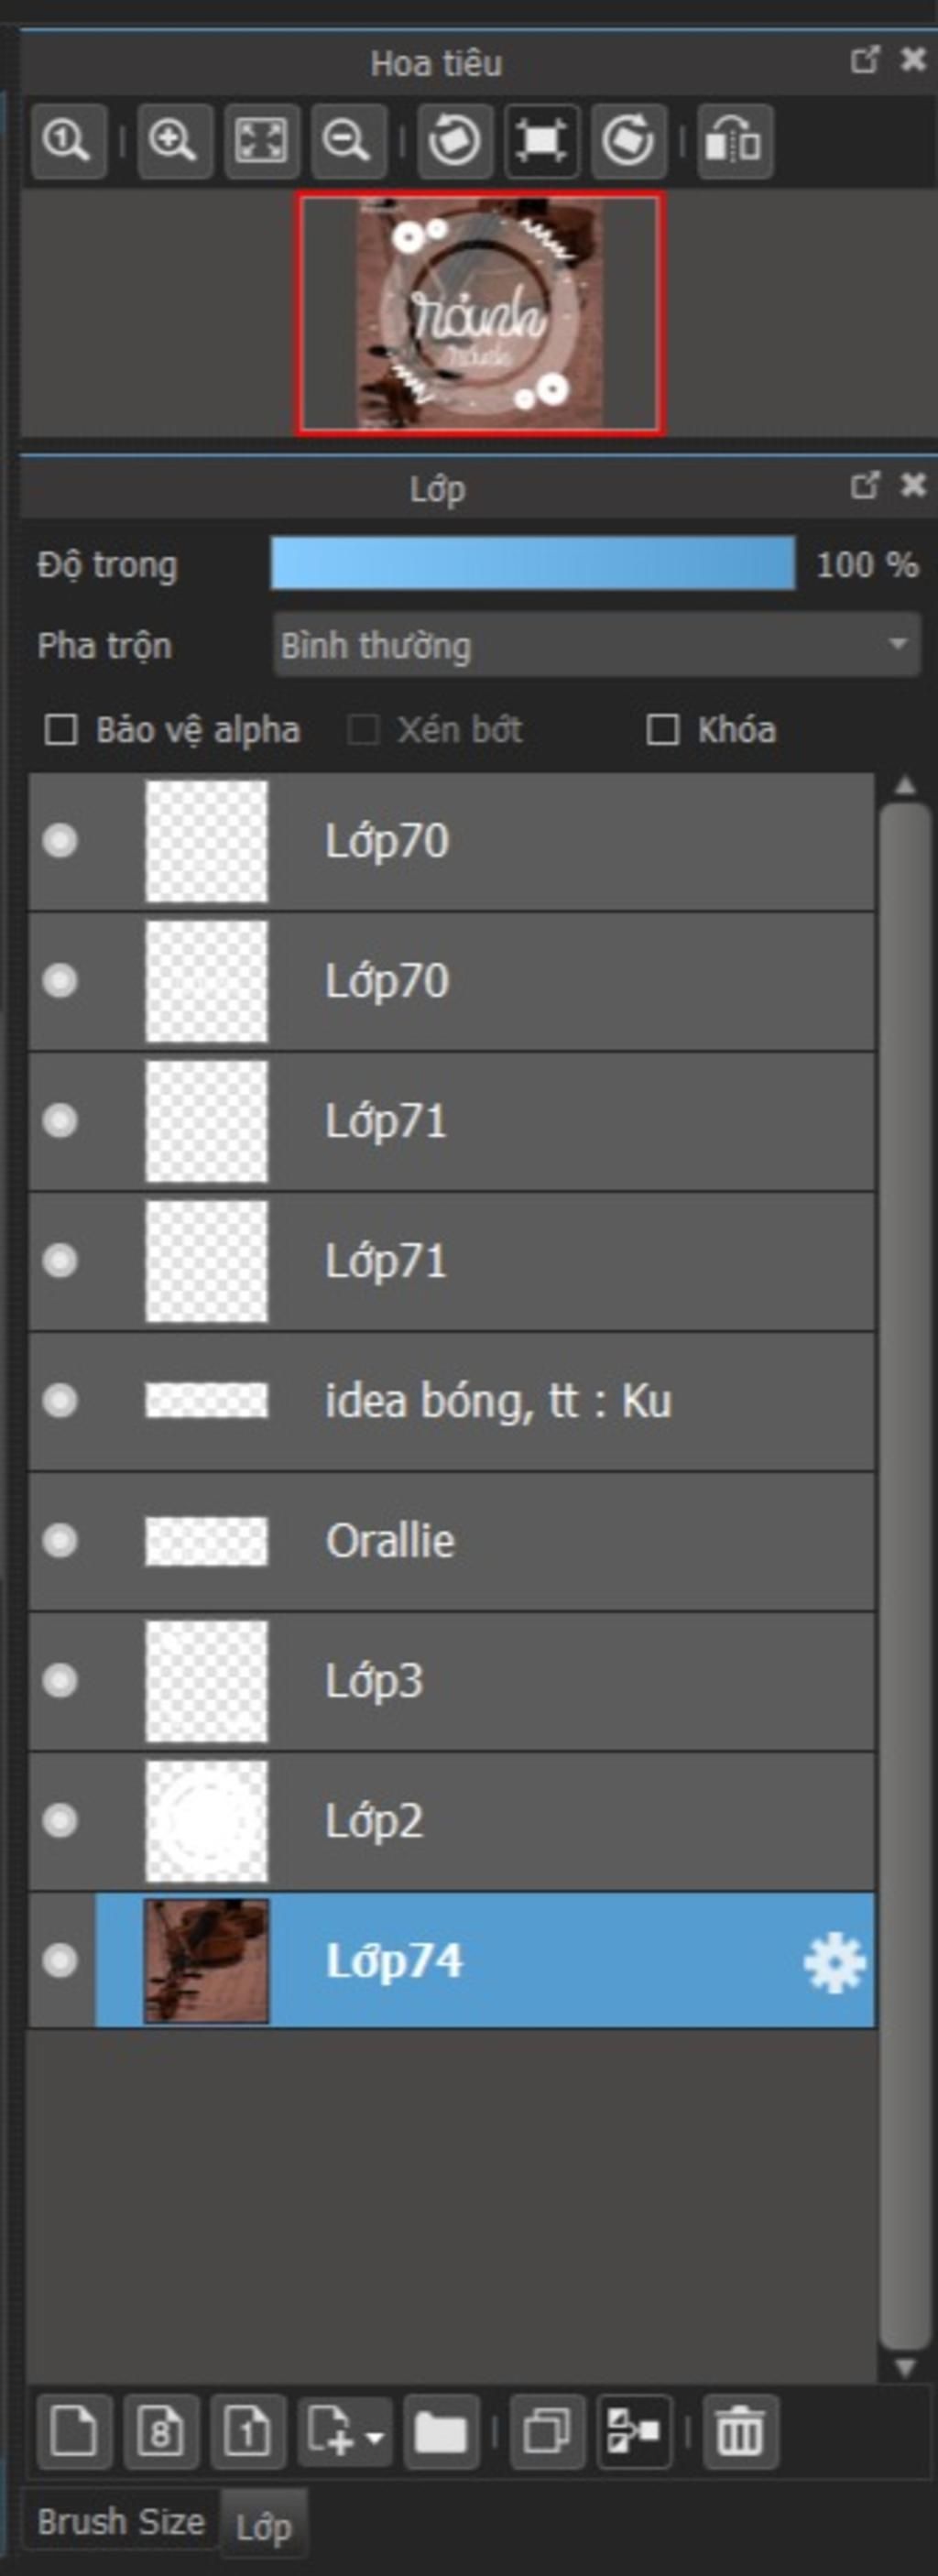Open Lớp74 layer settings gear
The width and height of the screenshot is (938, 2576).
(834, 1962)
